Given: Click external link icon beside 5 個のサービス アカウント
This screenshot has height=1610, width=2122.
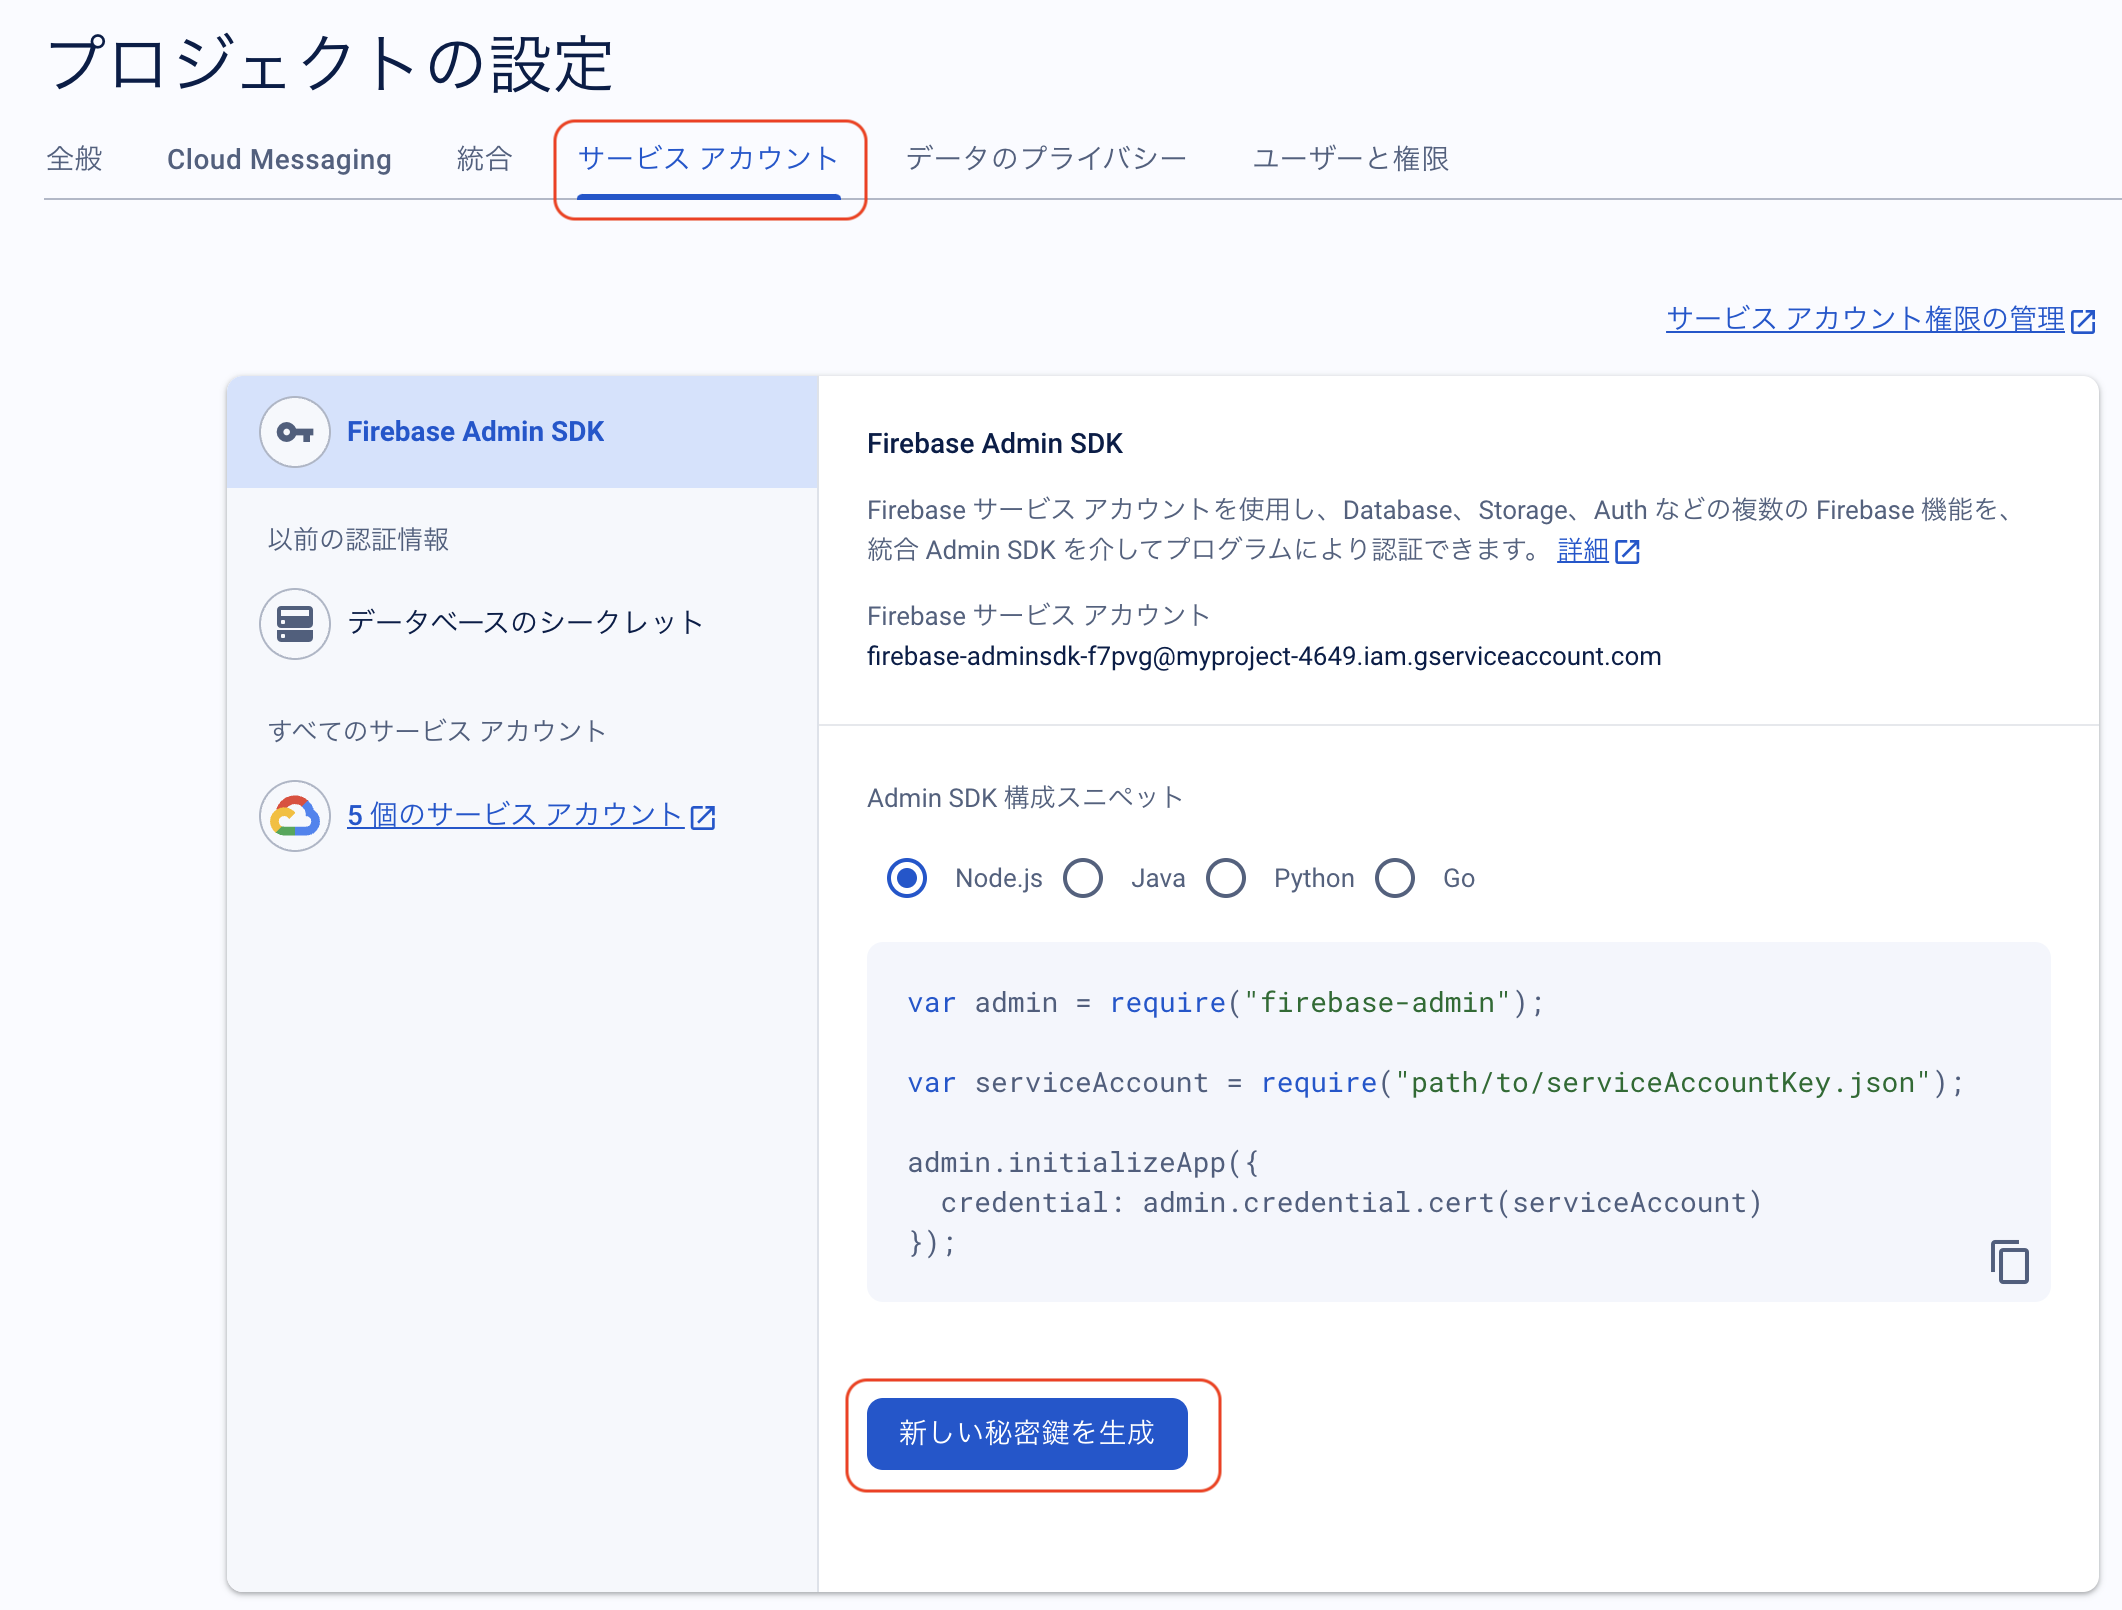Looking at the screenshot, I should click(704, 815).
